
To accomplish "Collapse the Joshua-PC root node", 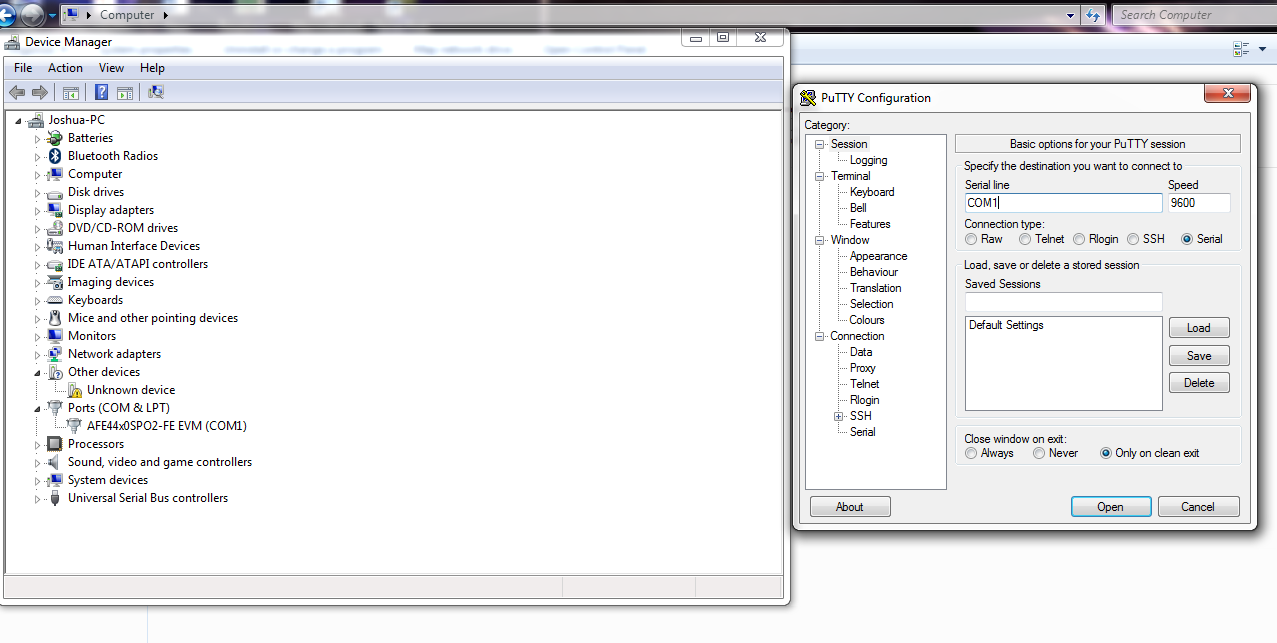I will [x=19, y=120].
